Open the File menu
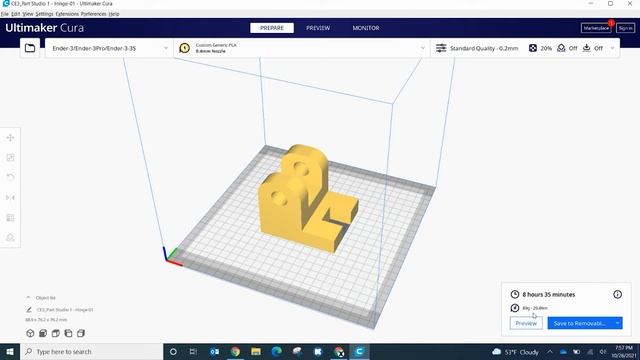 pyautogui.click(x=4, y=14)
